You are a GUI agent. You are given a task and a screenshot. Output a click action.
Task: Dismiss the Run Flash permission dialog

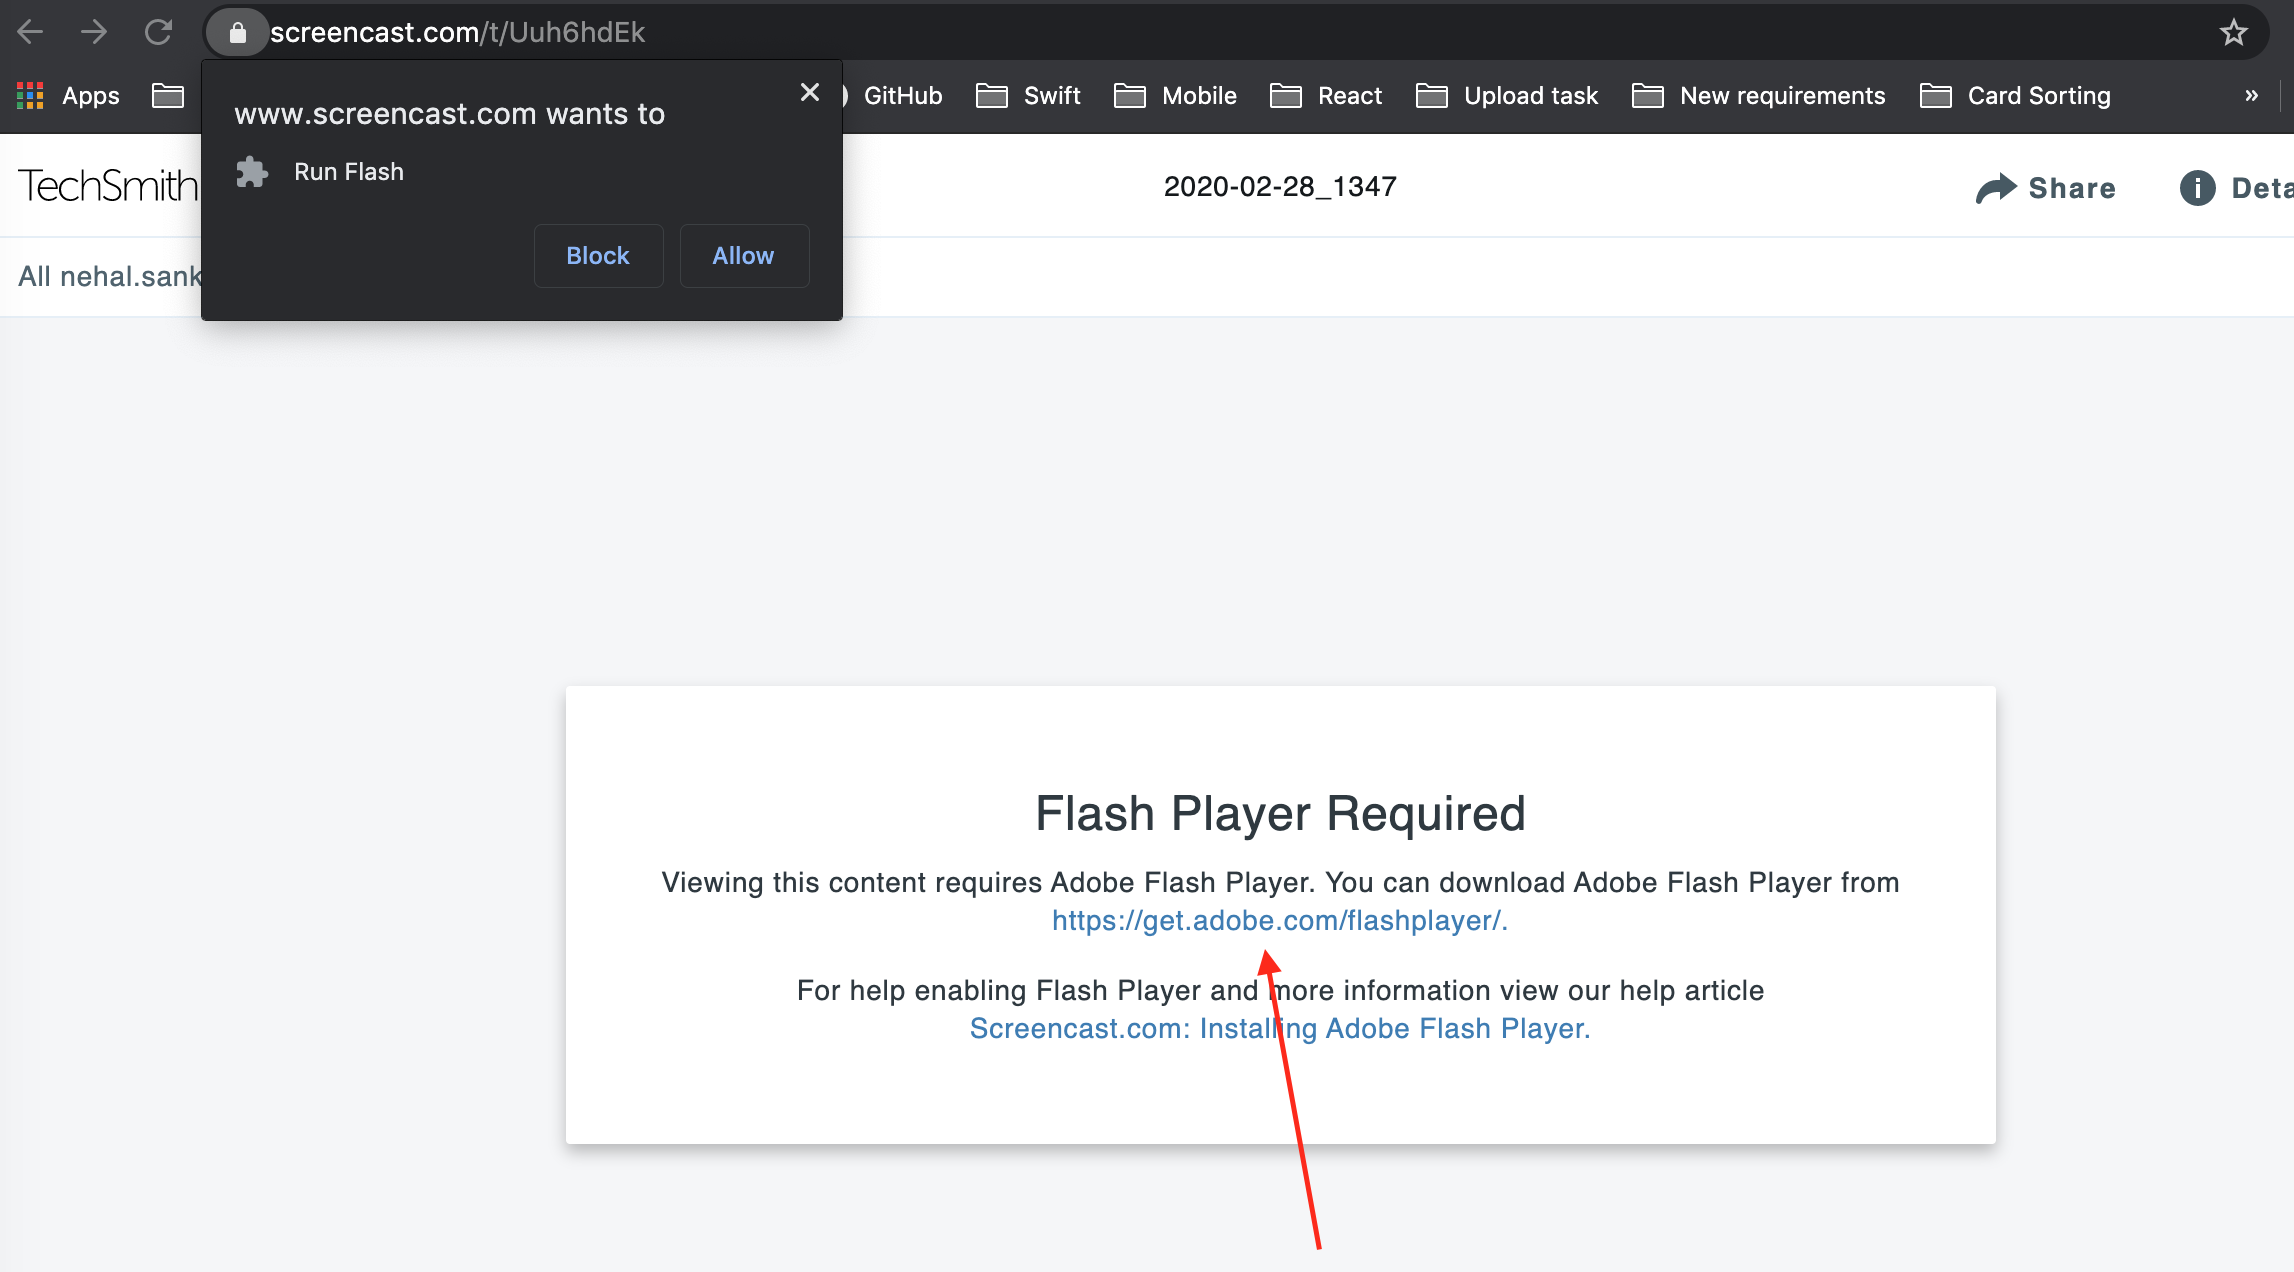point(809,92)
